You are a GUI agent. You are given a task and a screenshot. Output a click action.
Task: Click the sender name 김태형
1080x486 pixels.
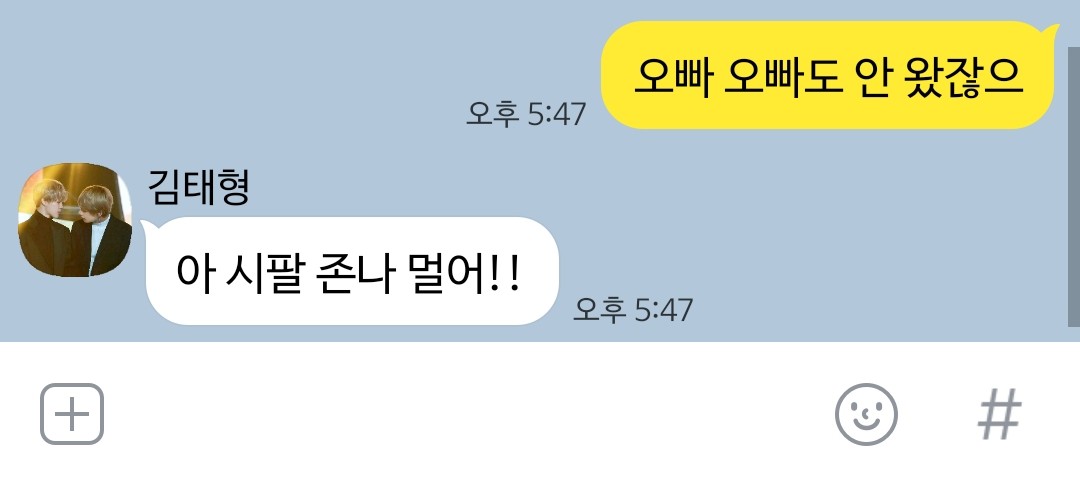tap(198, 187)
